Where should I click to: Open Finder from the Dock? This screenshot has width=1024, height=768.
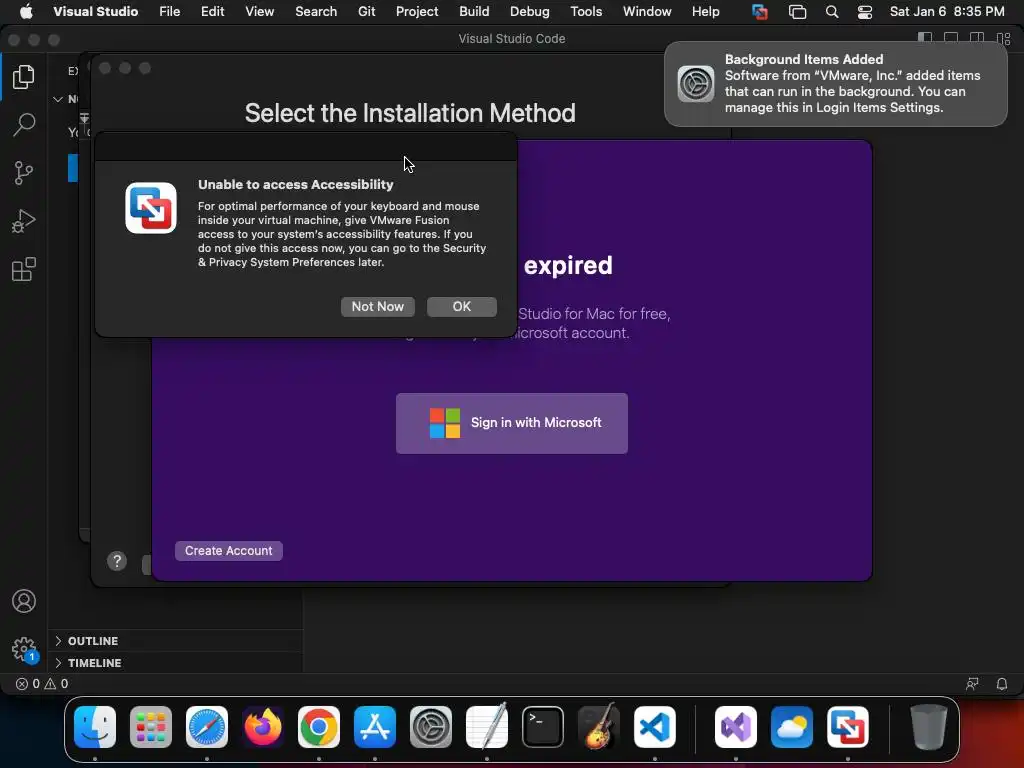click(95, 727)
